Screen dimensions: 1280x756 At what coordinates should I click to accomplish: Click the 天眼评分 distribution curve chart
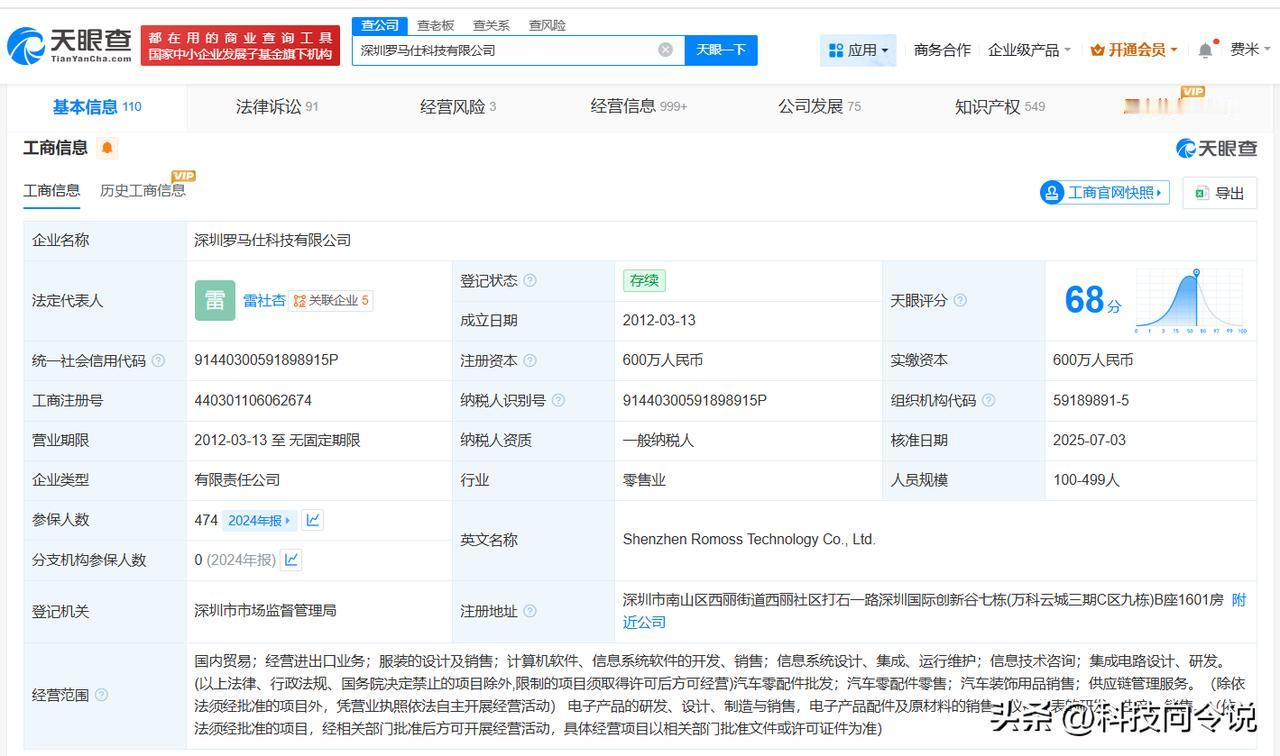click(x=1191, y=301)
